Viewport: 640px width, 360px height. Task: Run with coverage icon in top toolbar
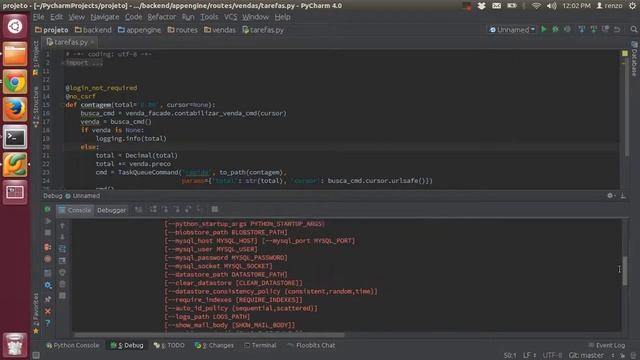pyautogui.click(x=567, y=29)
